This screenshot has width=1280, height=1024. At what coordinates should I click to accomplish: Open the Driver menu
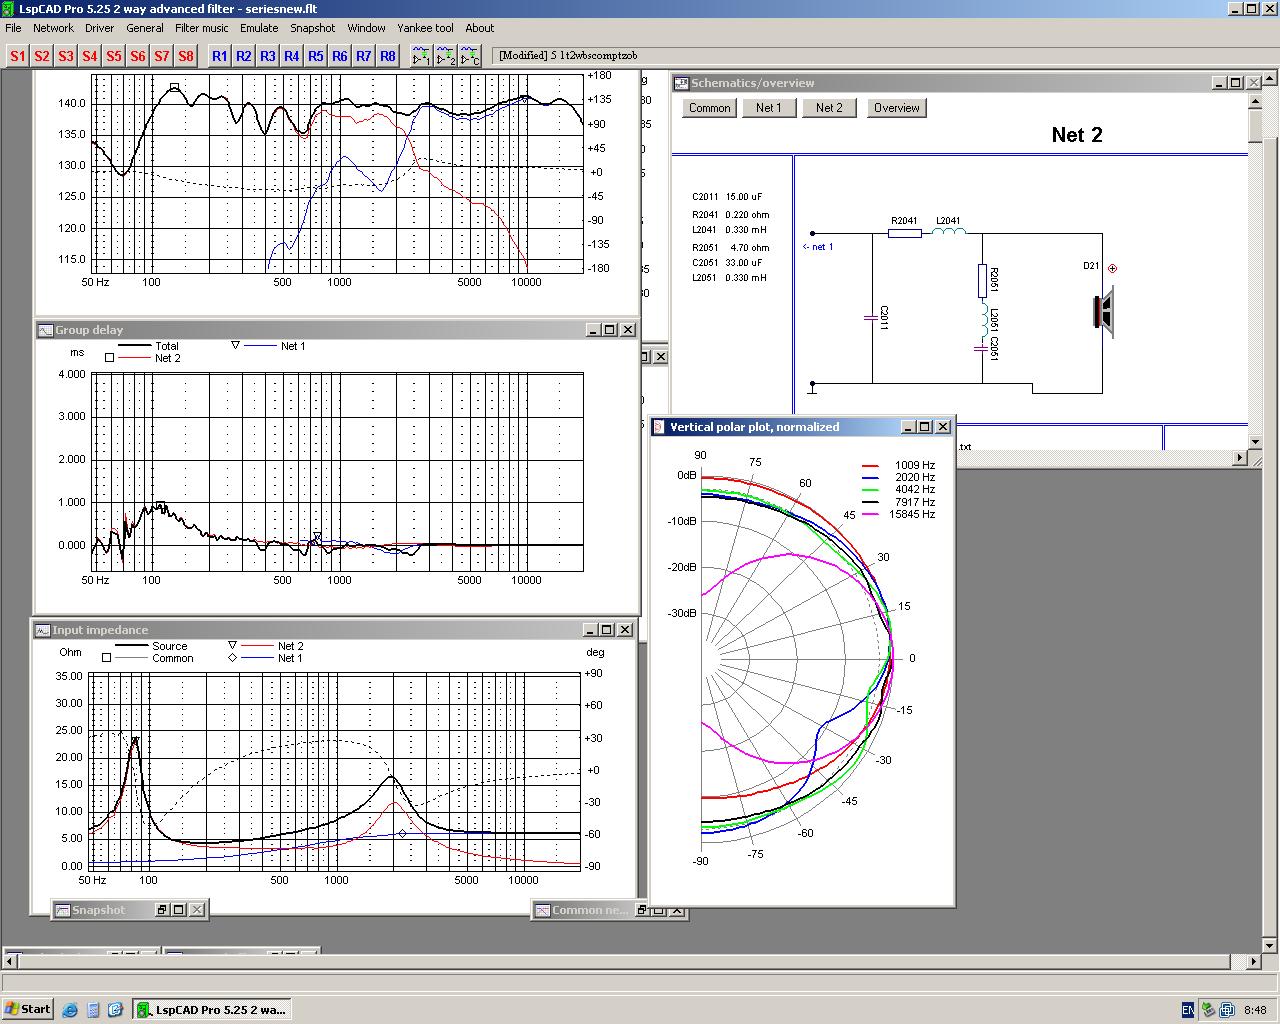pyautogui.click(x=99, y=28)
